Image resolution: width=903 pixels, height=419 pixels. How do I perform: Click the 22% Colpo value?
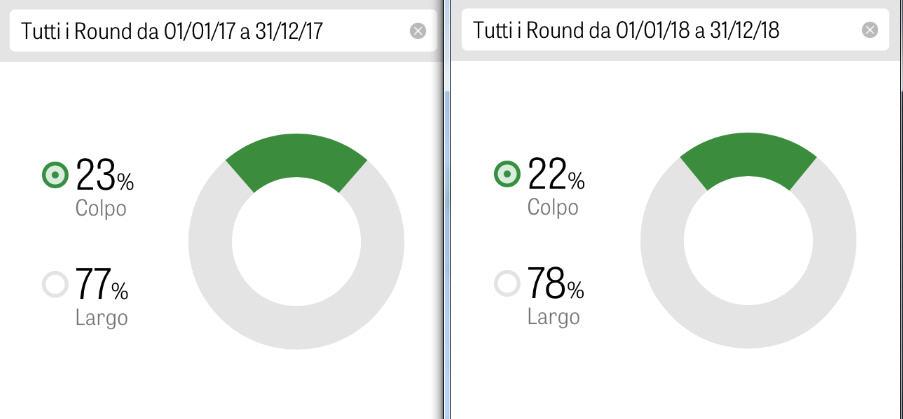pos(556,175)
